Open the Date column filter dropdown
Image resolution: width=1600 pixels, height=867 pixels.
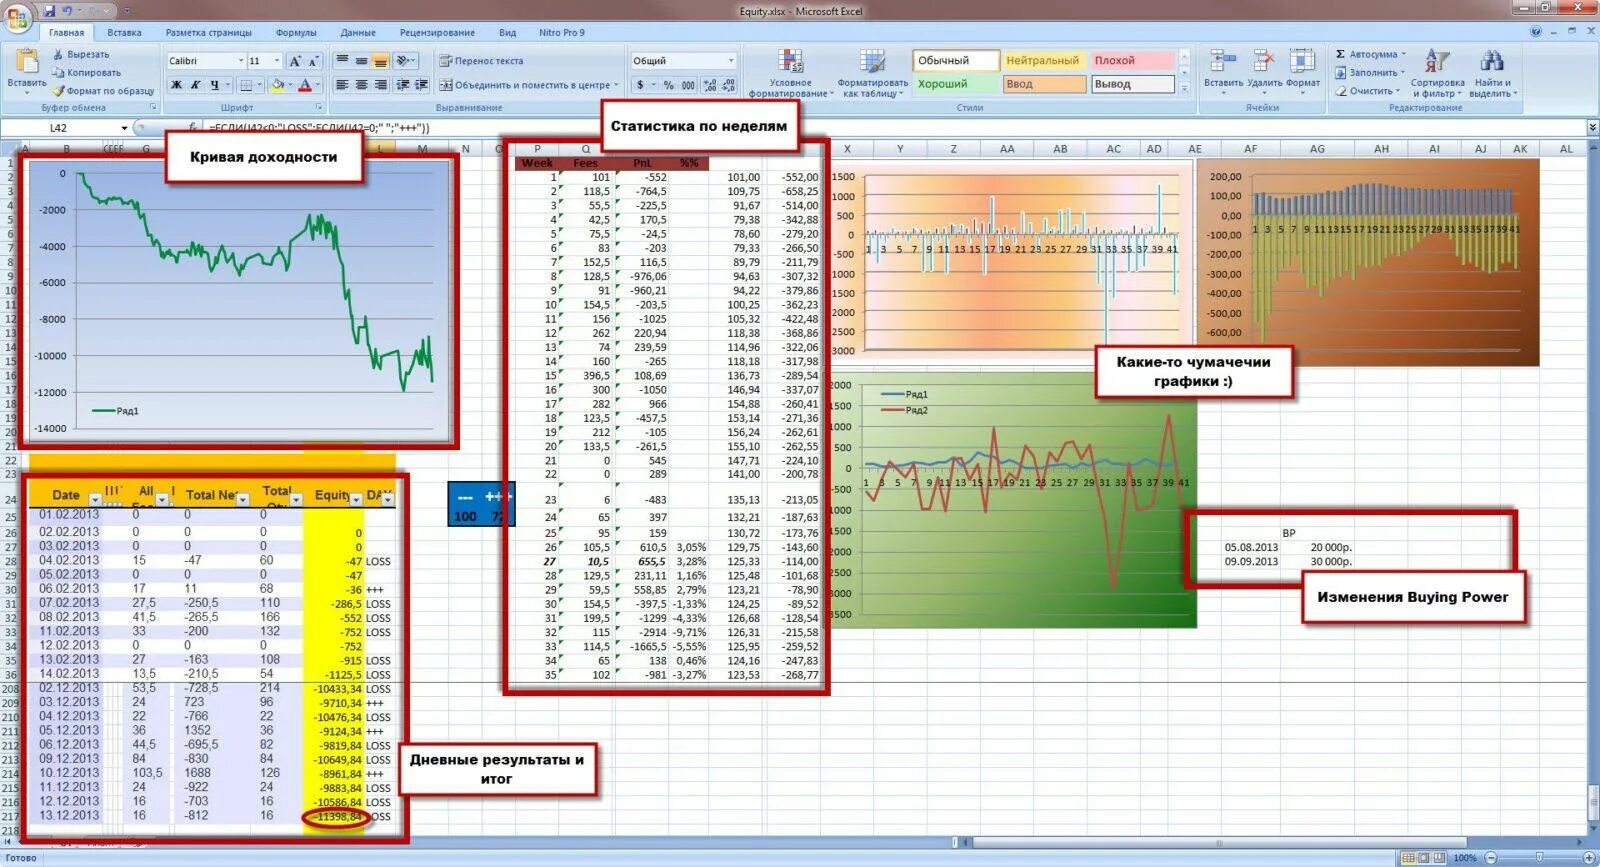[x=95, y=498]
